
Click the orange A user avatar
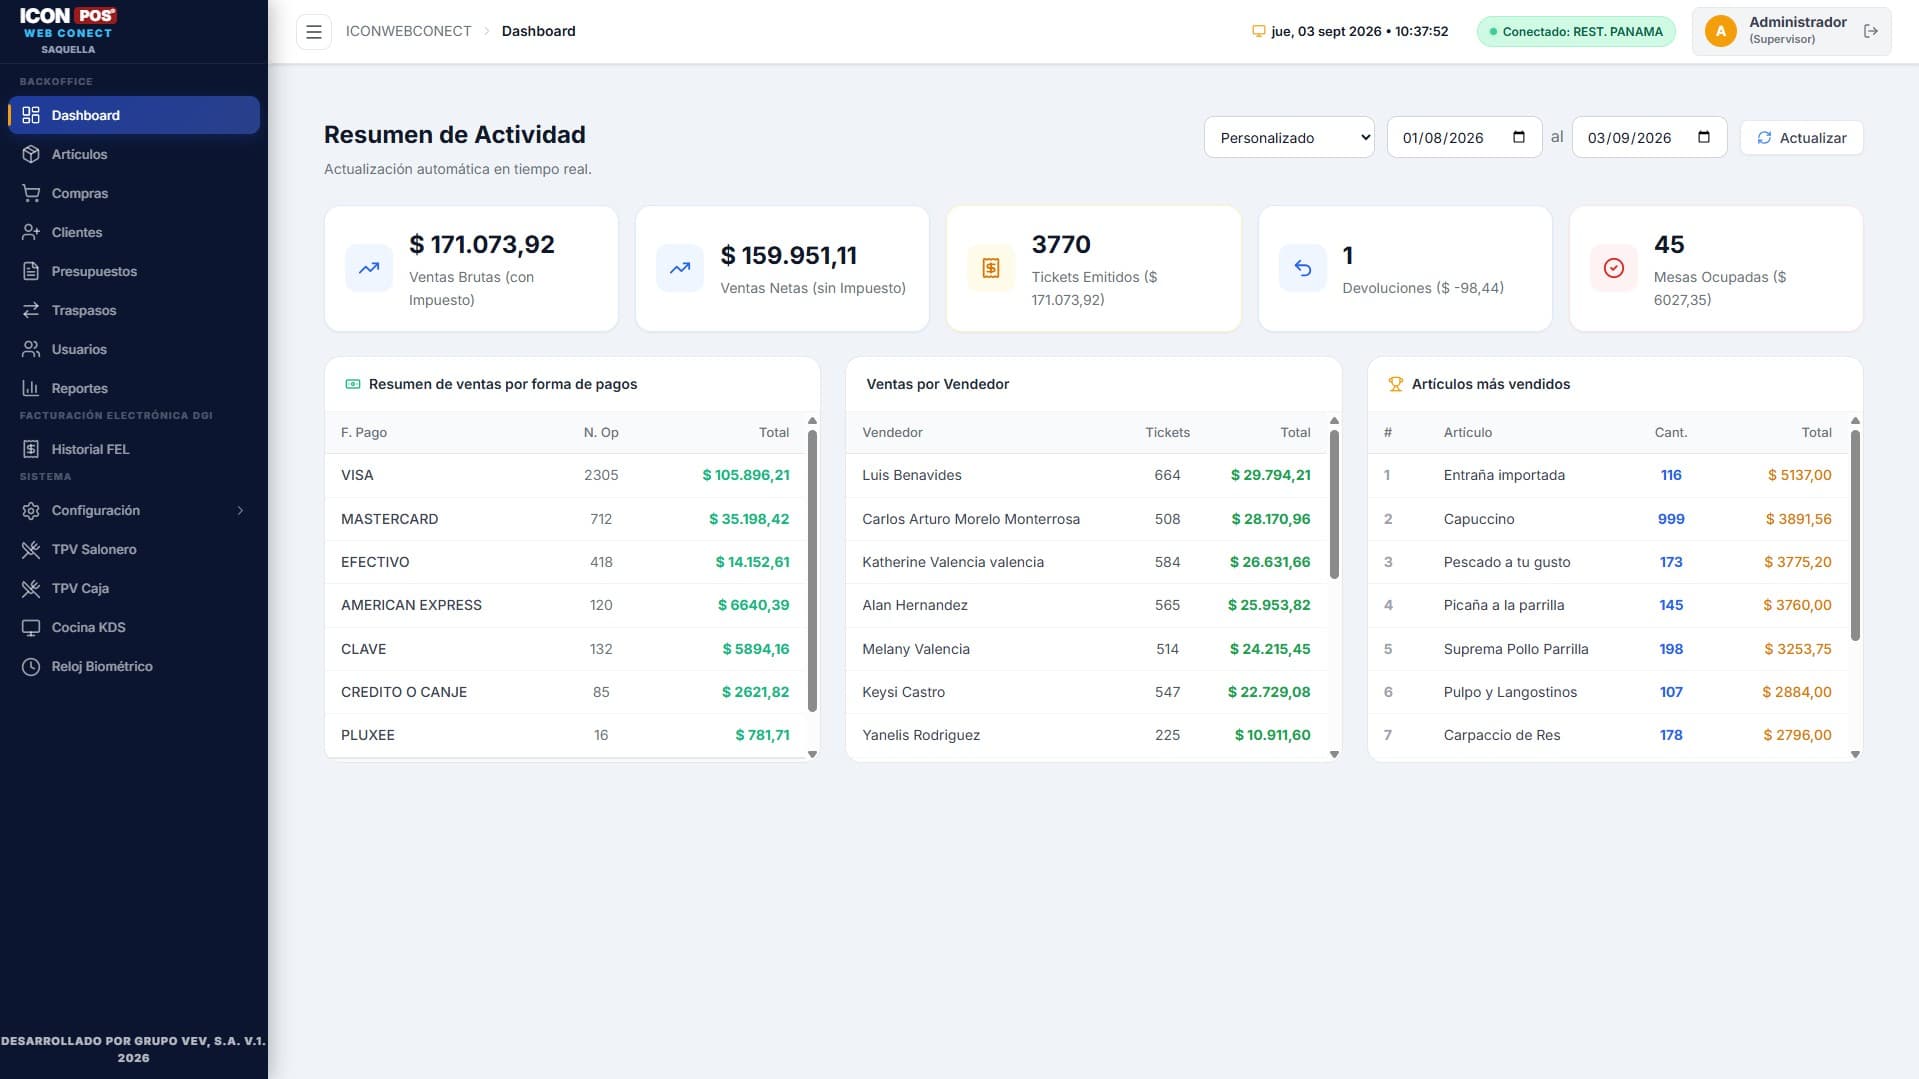1720,31
